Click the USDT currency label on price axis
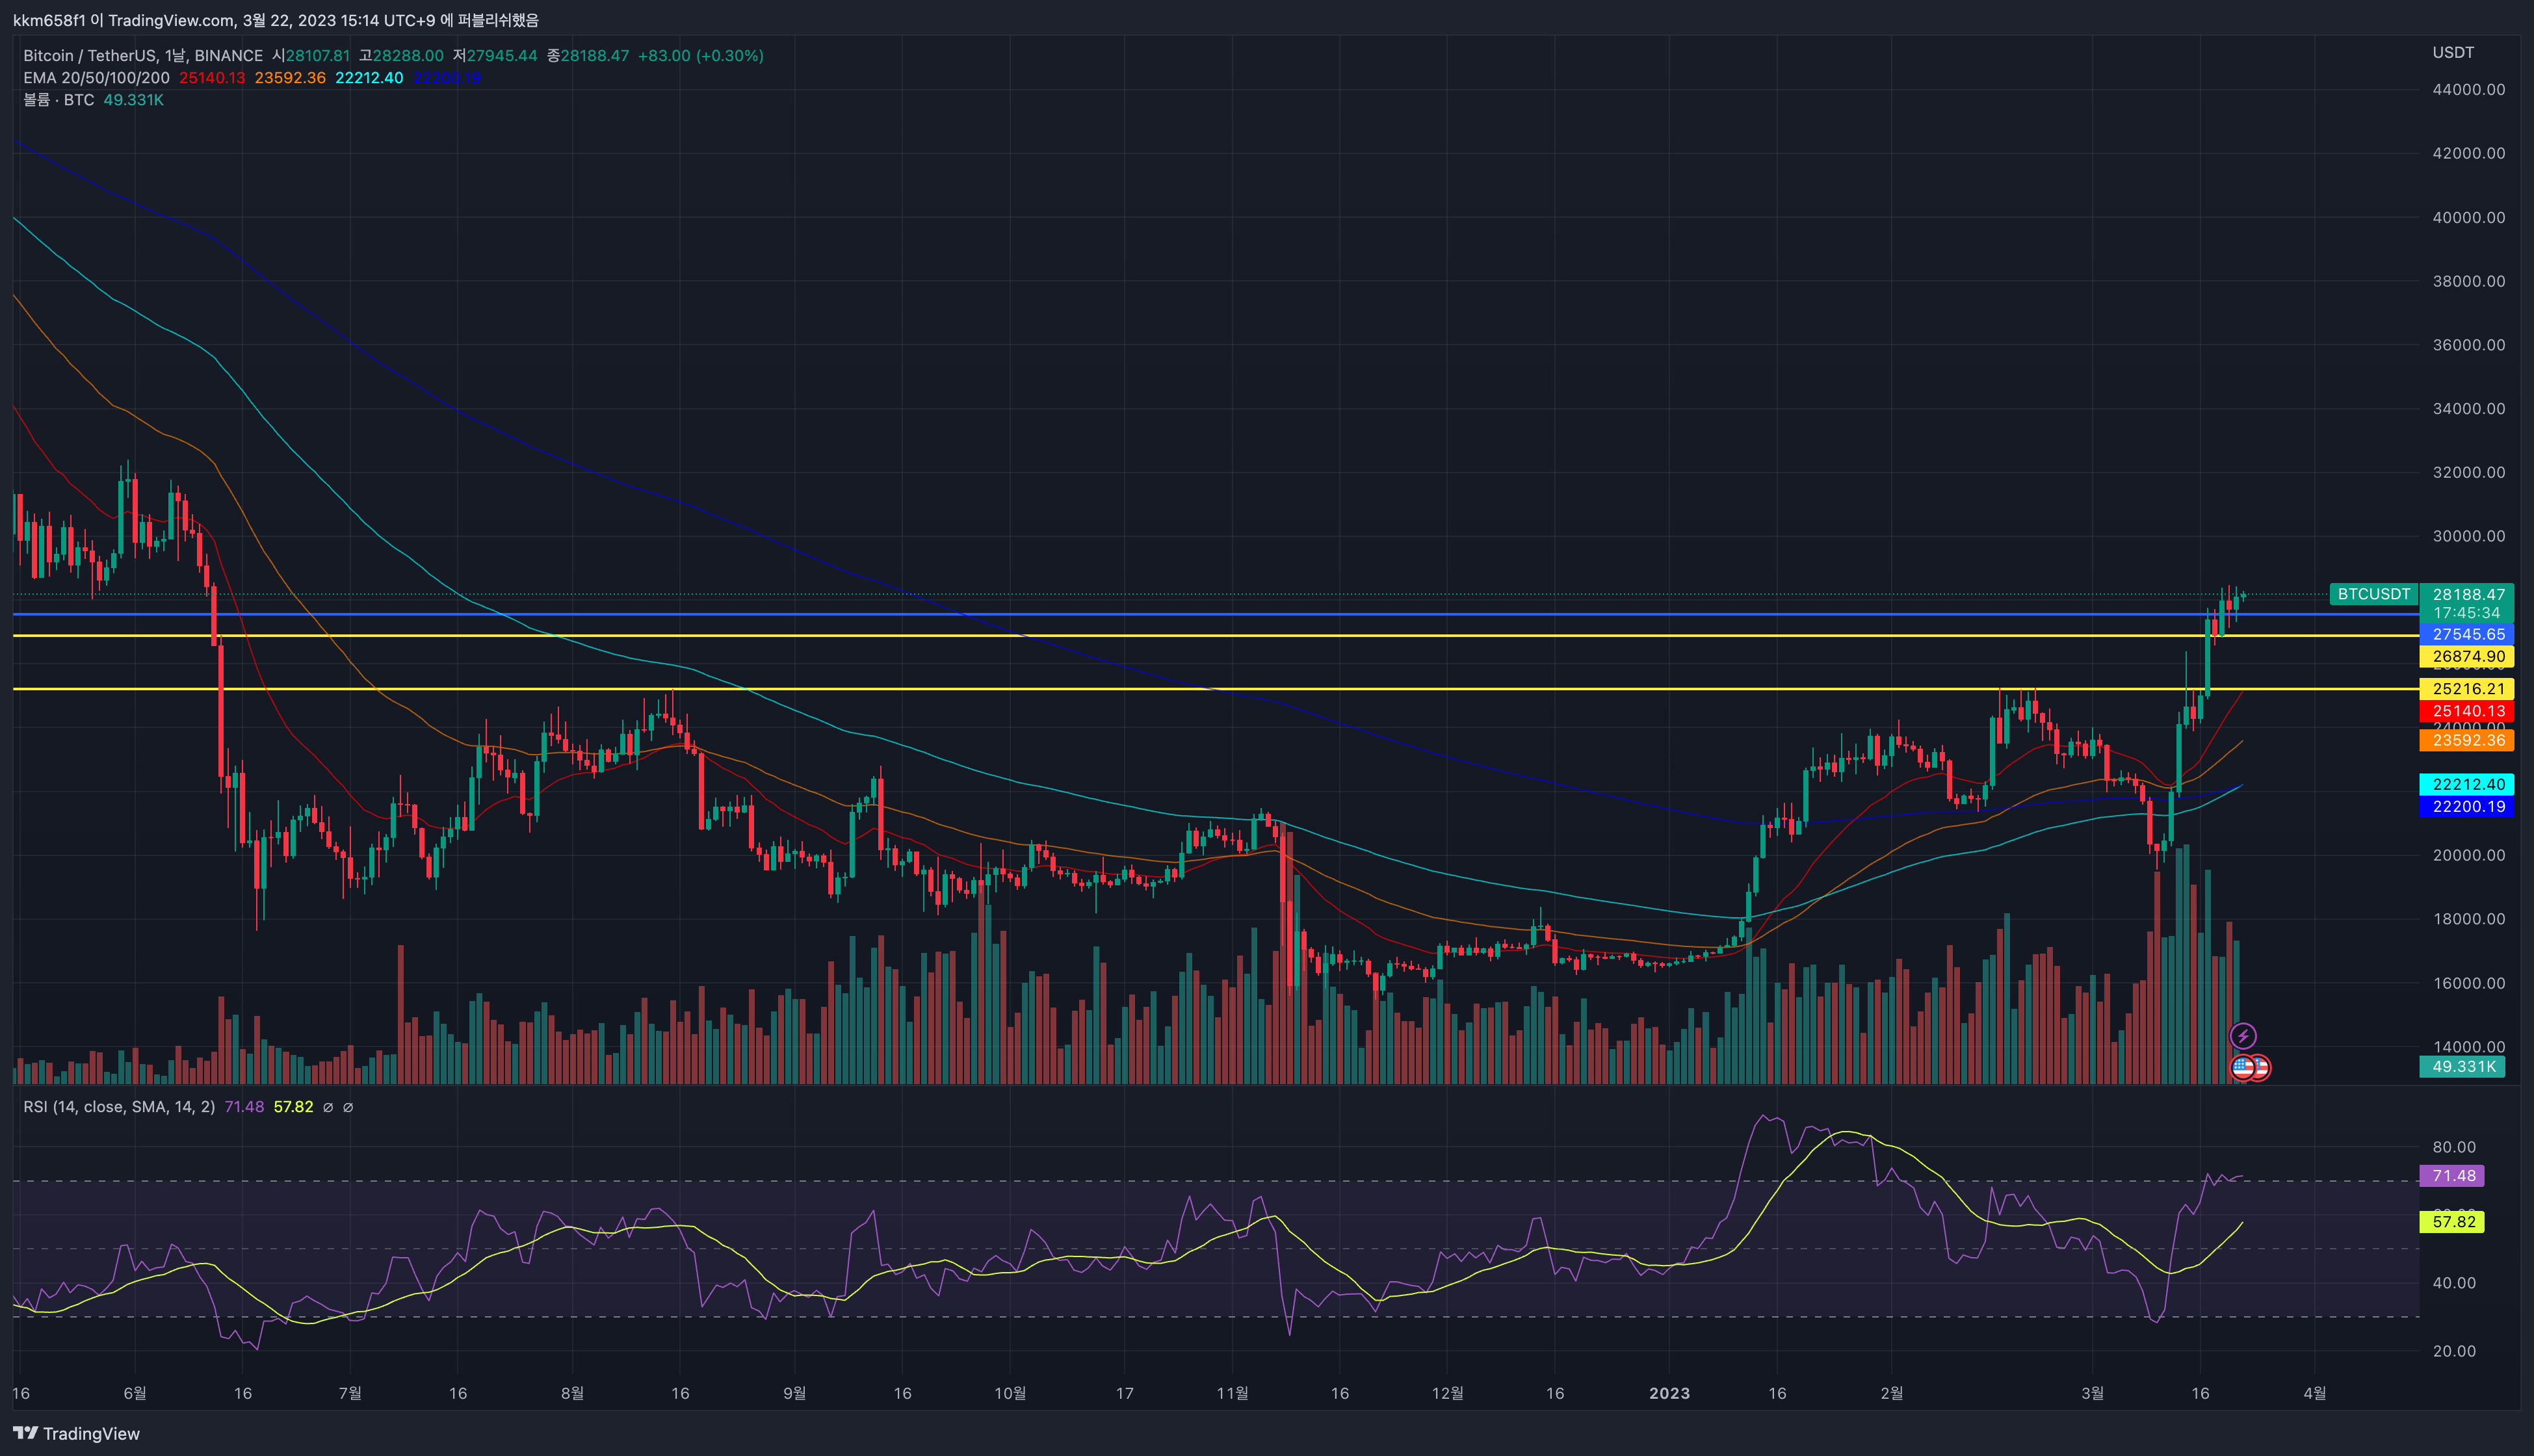The image size is (2534, 1456). [x=2453, y=52]
